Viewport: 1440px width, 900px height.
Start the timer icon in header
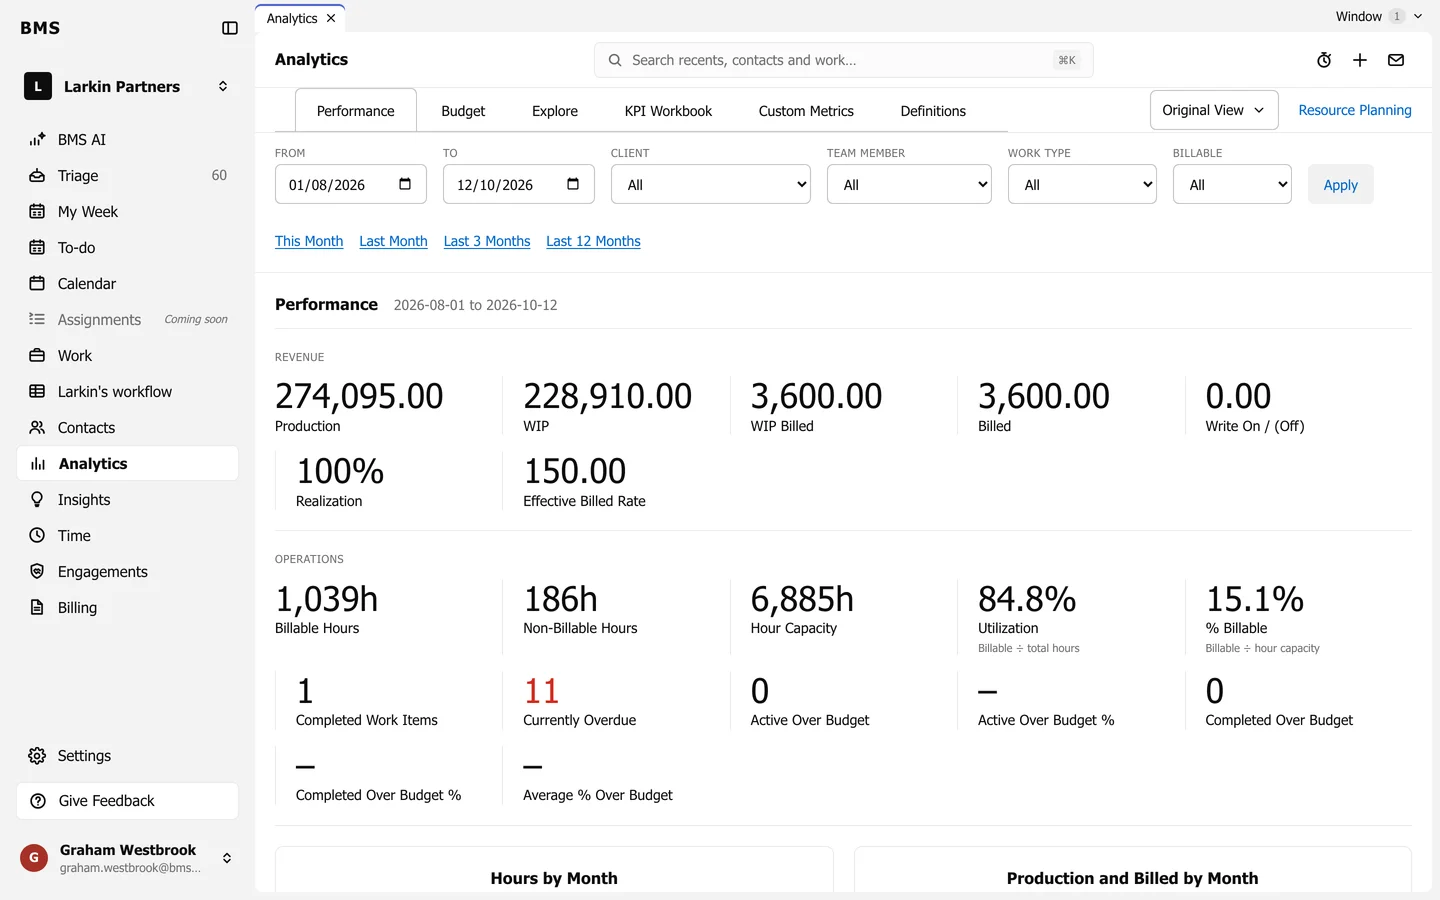click(1324, 60)
